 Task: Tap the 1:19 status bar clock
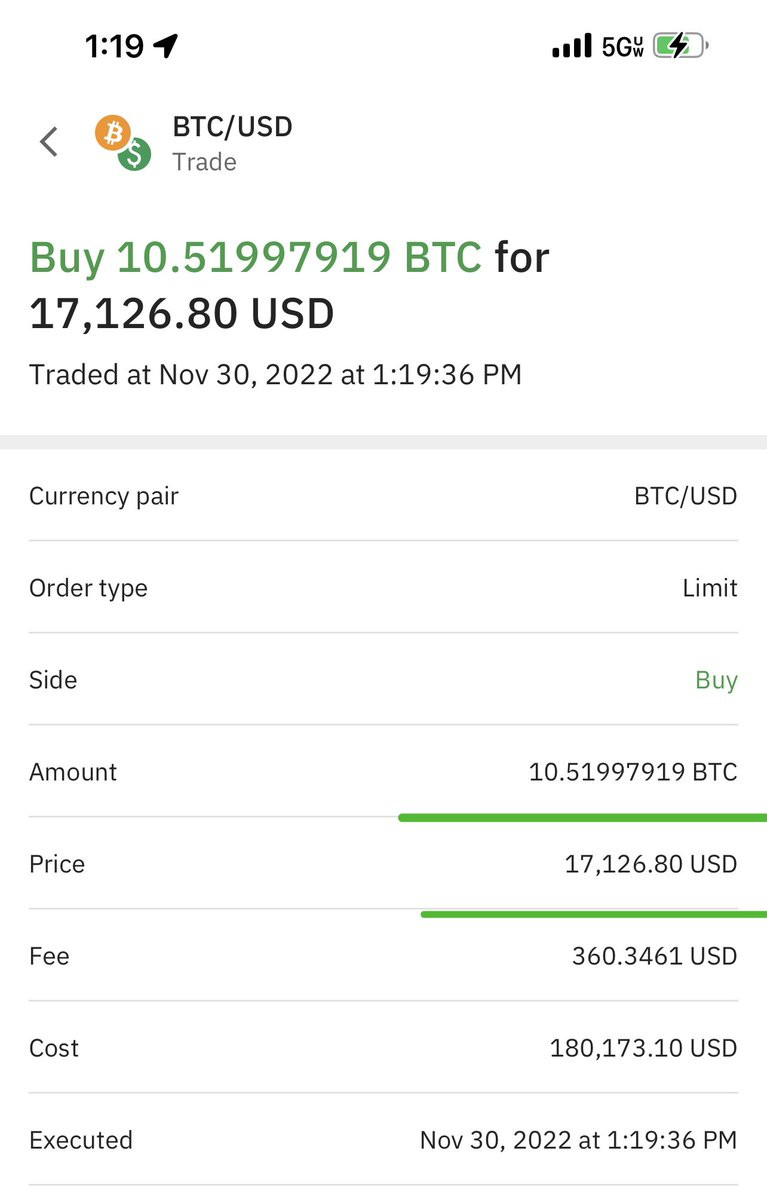pyautogui.click(x=114, y=46)
